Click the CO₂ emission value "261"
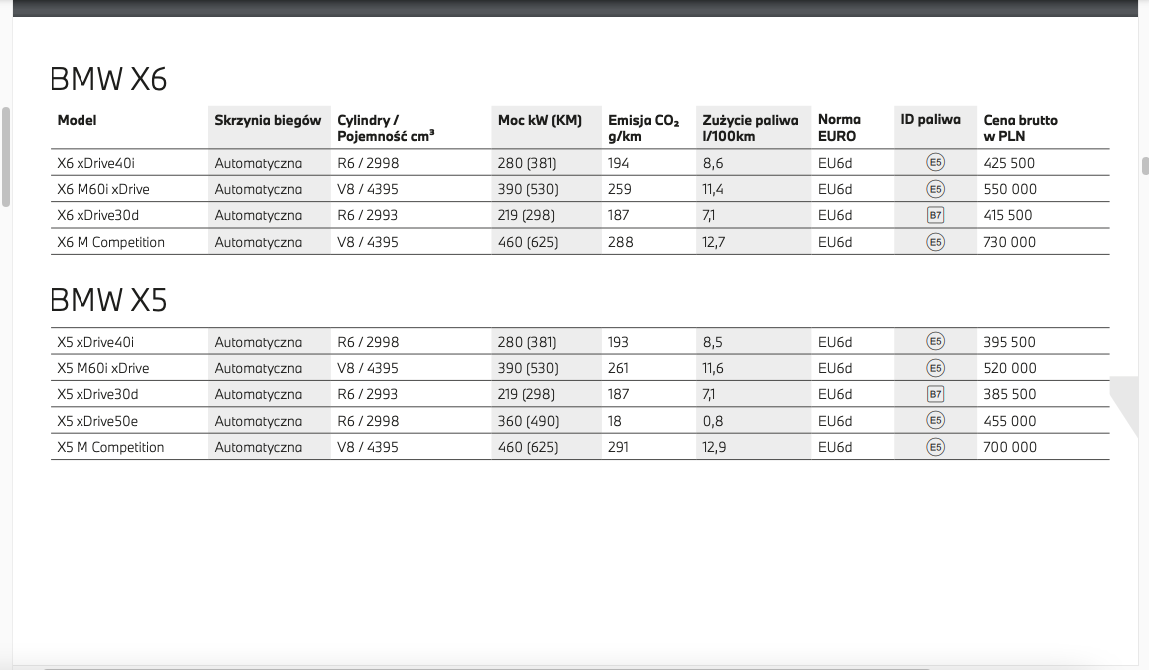This screenshot has width=1149, height=670. pos(618,368)
